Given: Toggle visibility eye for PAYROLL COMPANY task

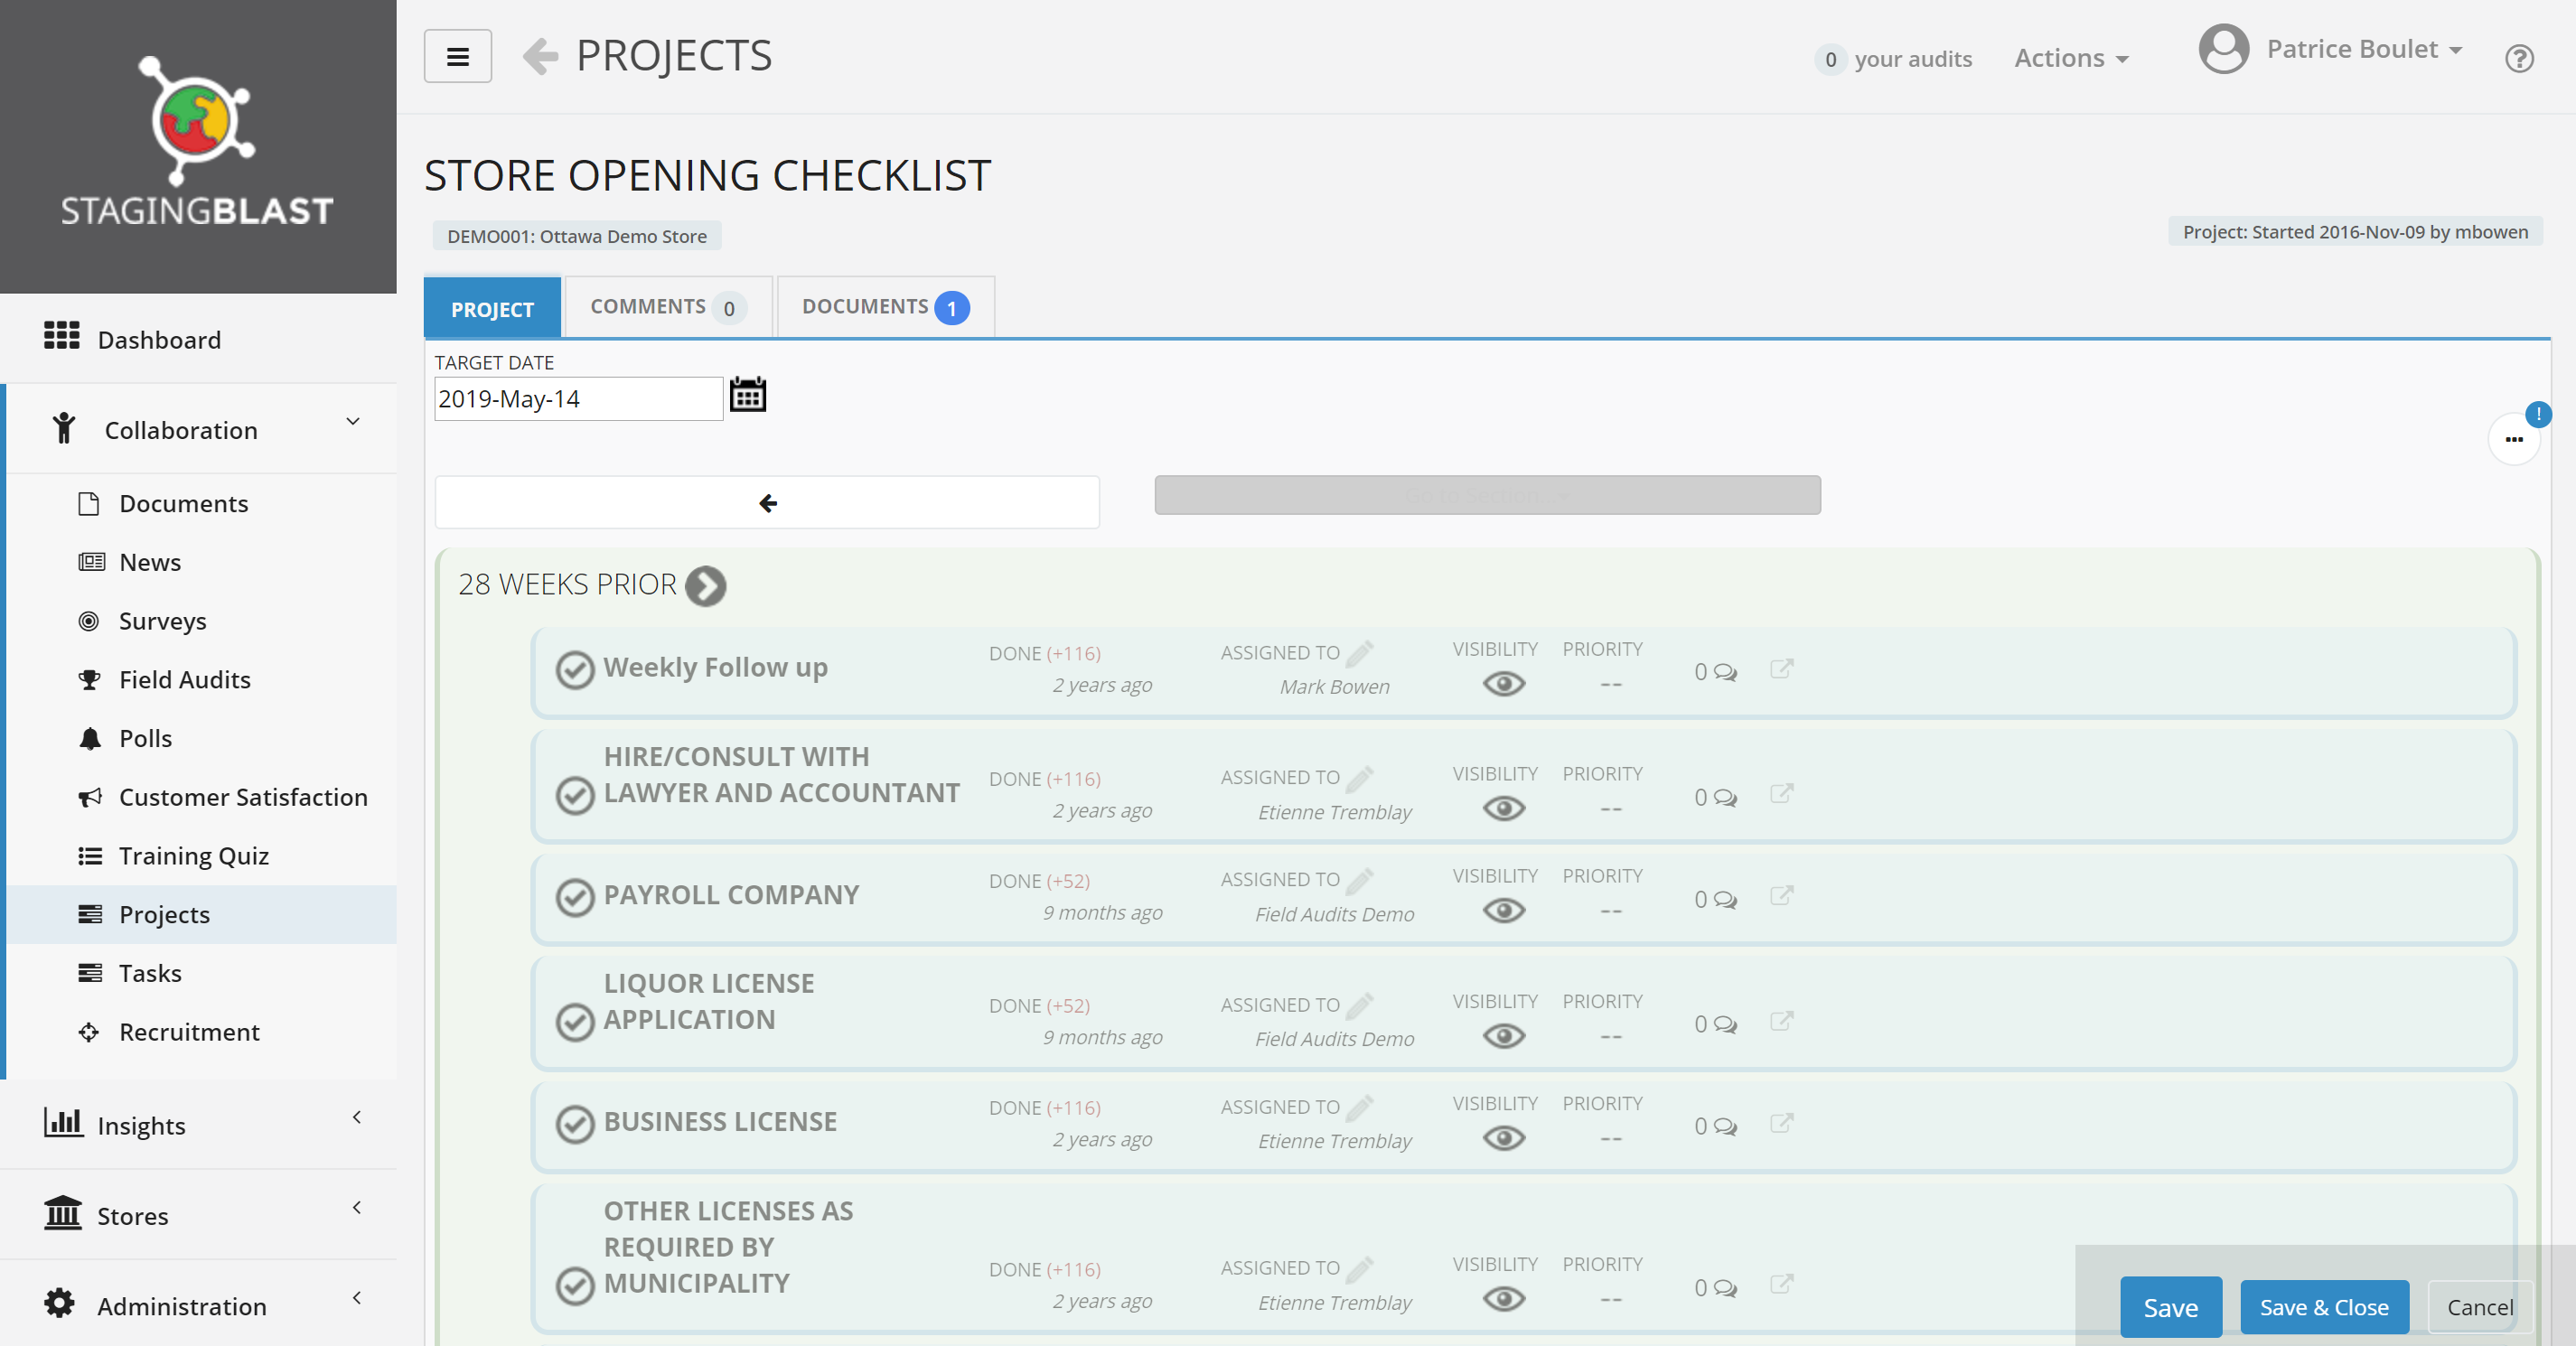Looking at the screenshot, I should (1503, 910).
